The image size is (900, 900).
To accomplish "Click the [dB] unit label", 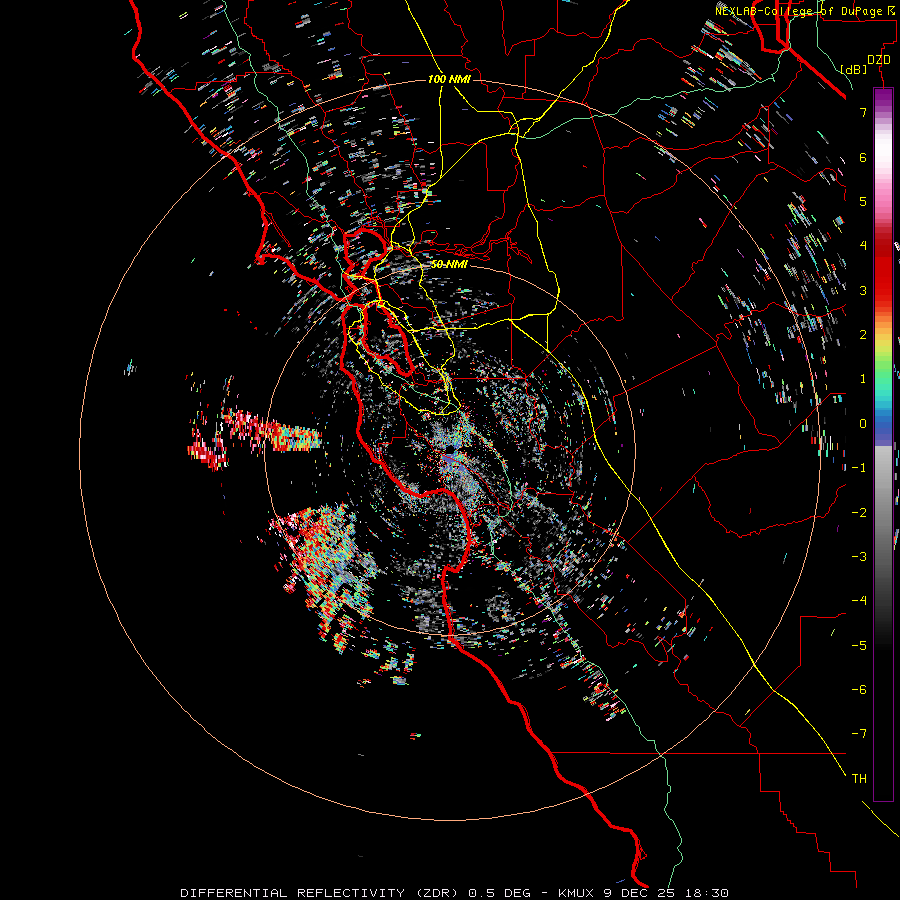I will (x=854, y=69).
